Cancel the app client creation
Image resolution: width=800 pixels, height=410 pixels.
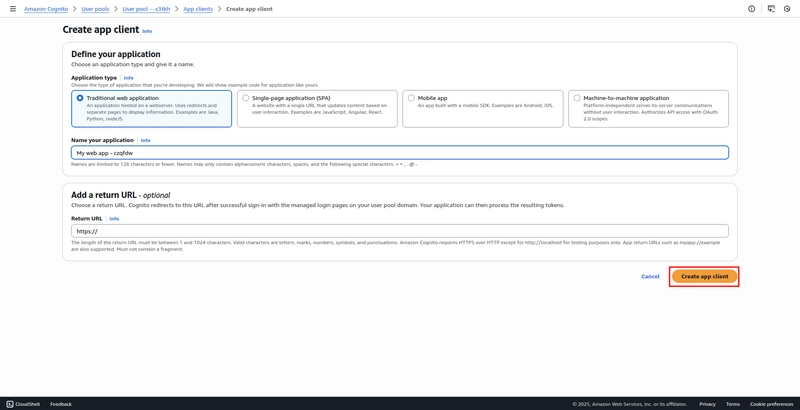[x=650, y=276]
